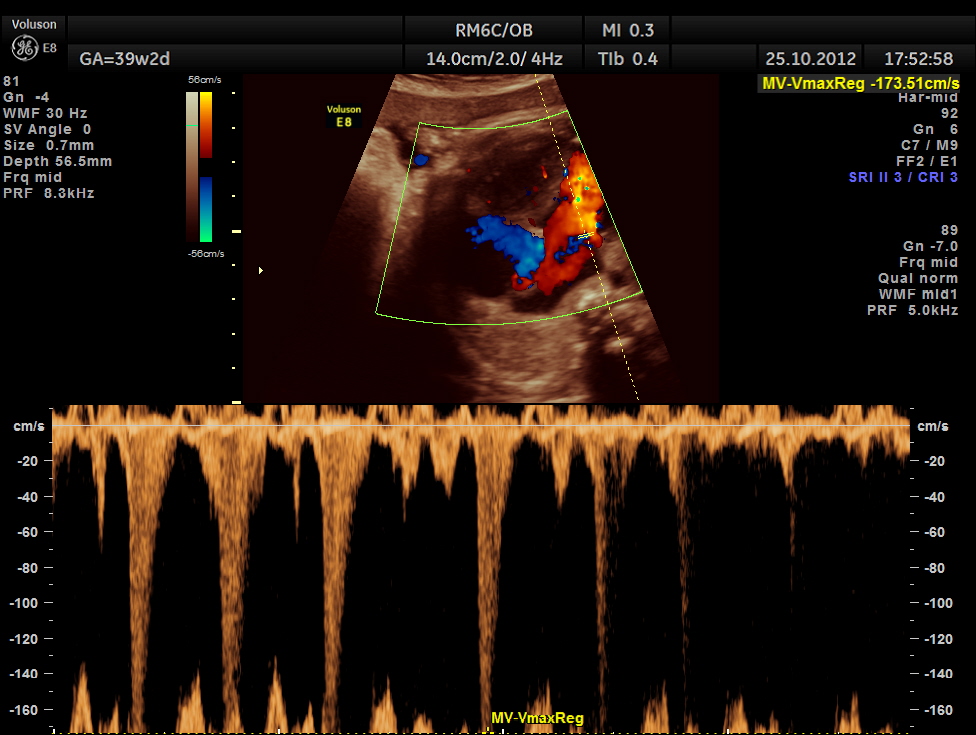Select the GA=39w2d gestational age field
976x735 pixels.
118,59
